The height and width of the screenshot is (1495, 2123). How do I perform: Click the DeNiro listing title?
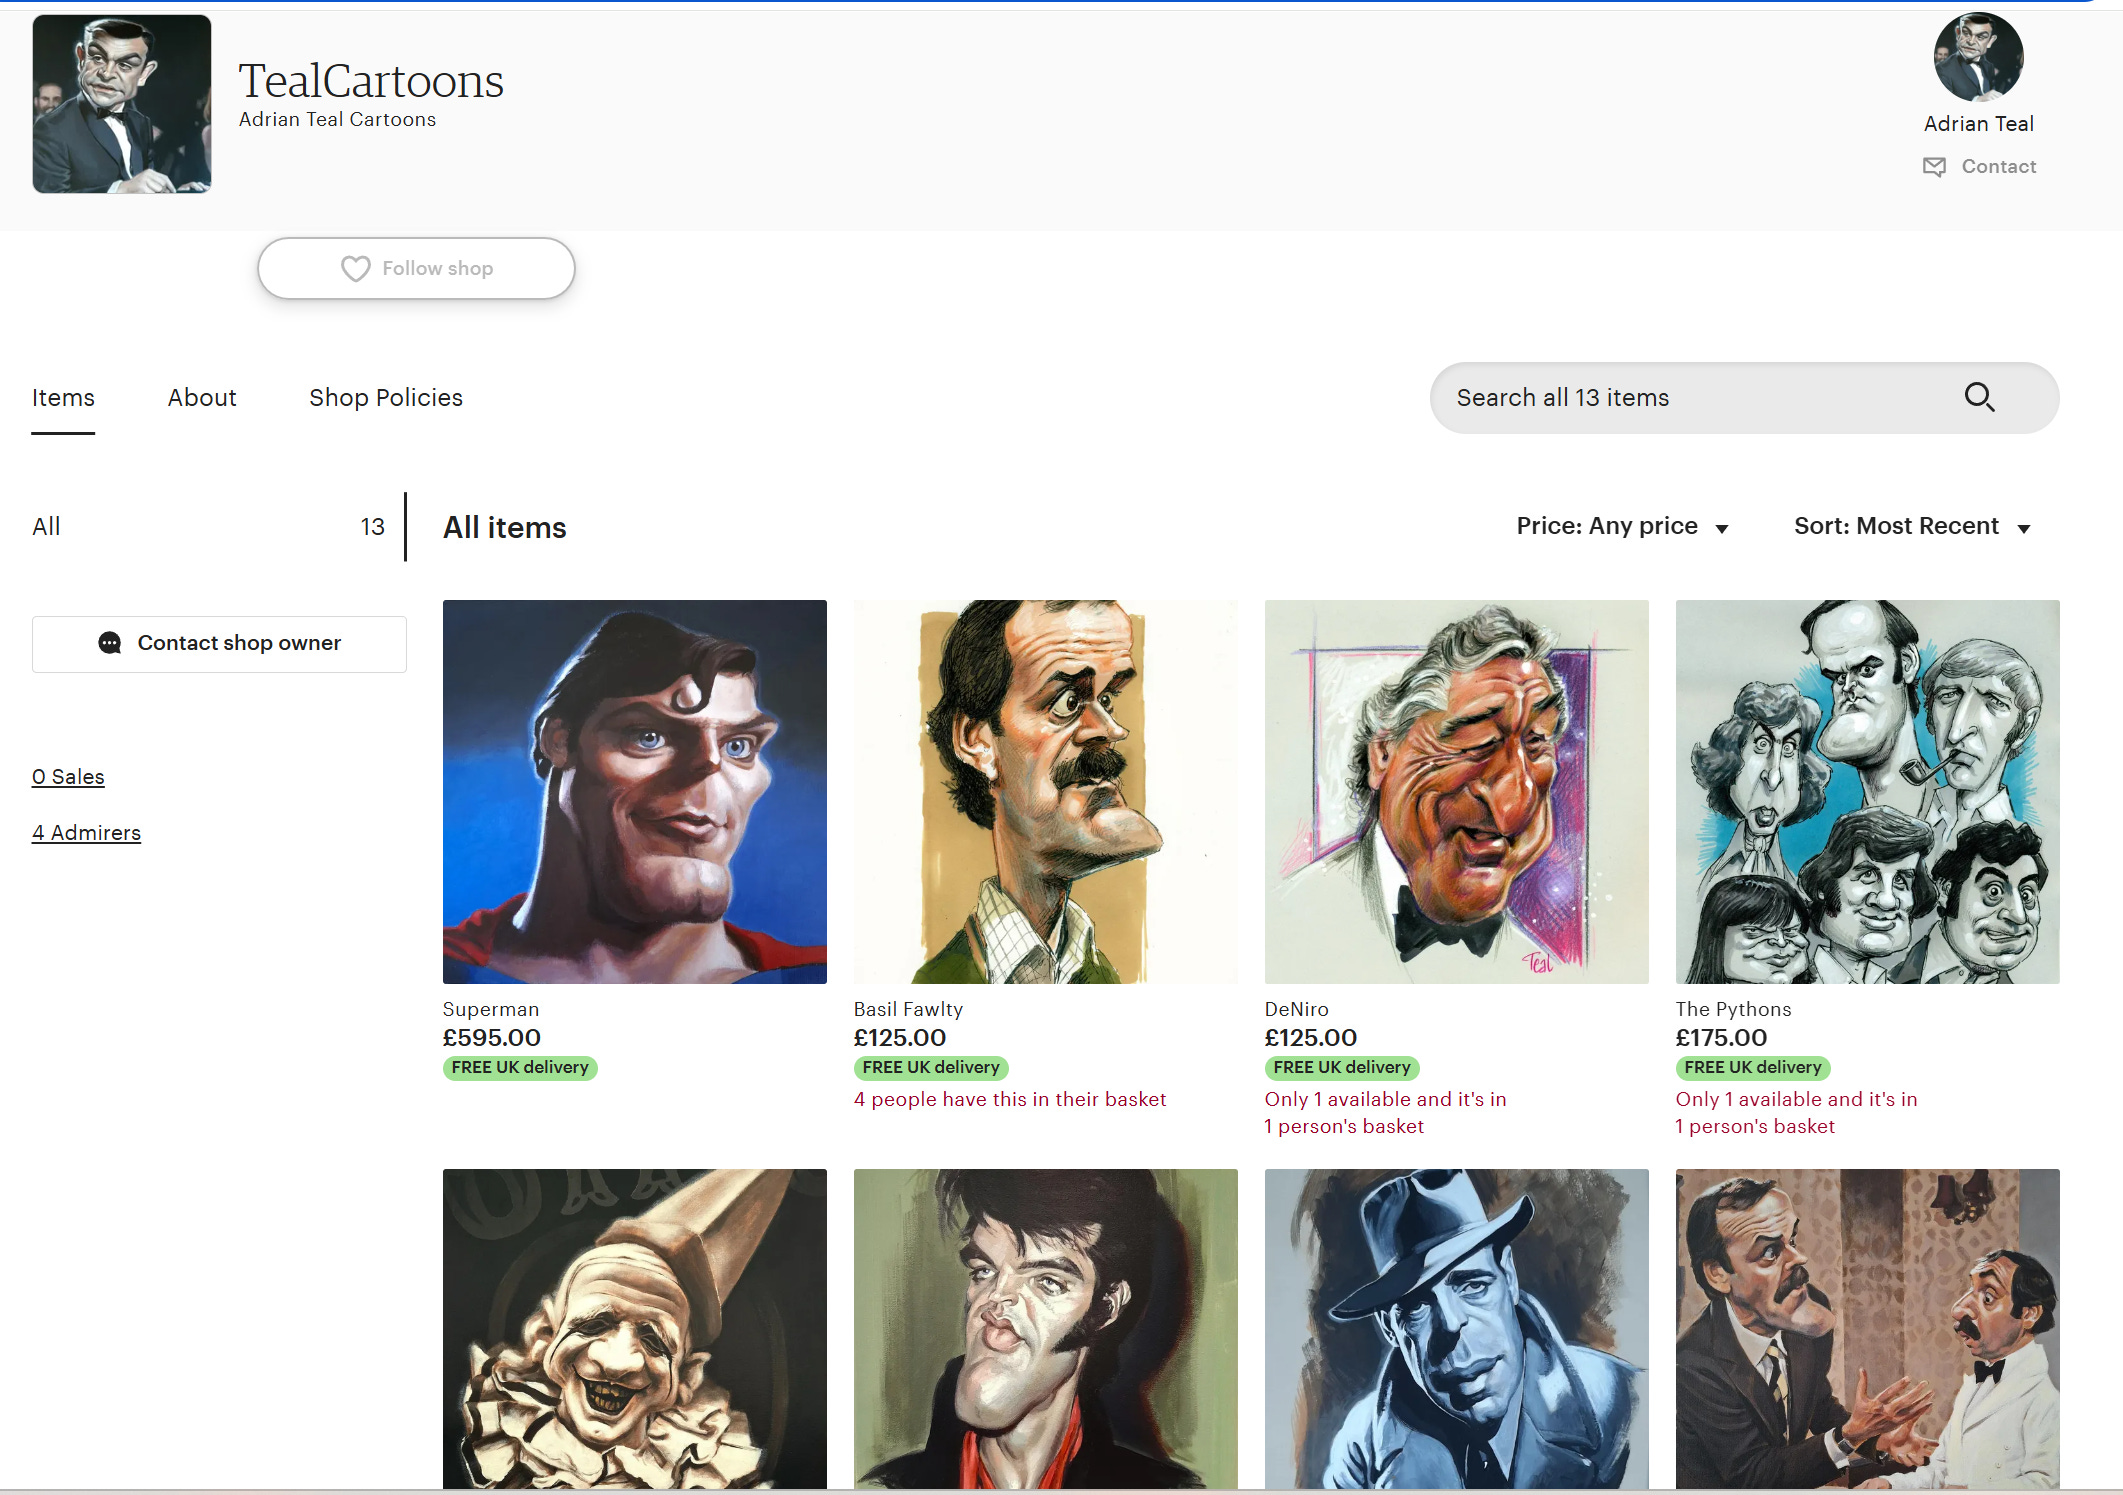pyautogui.click(x=1297, y=1010)
